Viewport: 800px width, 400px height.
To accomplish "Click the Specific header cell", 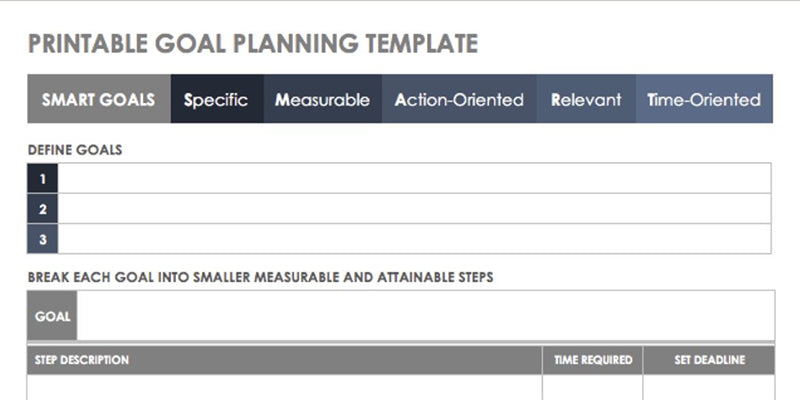I will [217, 99].
